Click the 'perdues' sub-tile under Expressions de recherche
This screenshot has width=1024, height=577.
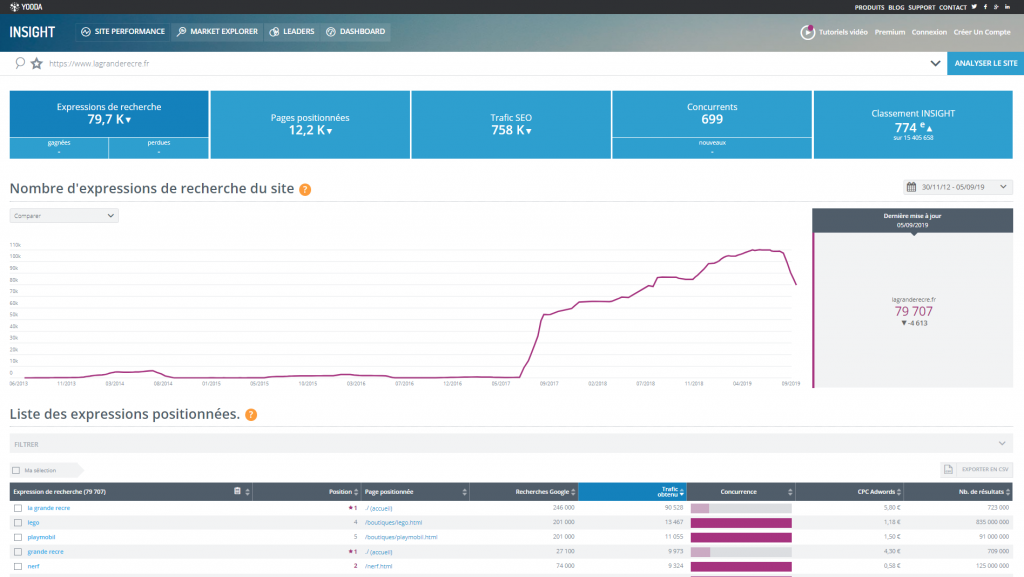point(159,148)
